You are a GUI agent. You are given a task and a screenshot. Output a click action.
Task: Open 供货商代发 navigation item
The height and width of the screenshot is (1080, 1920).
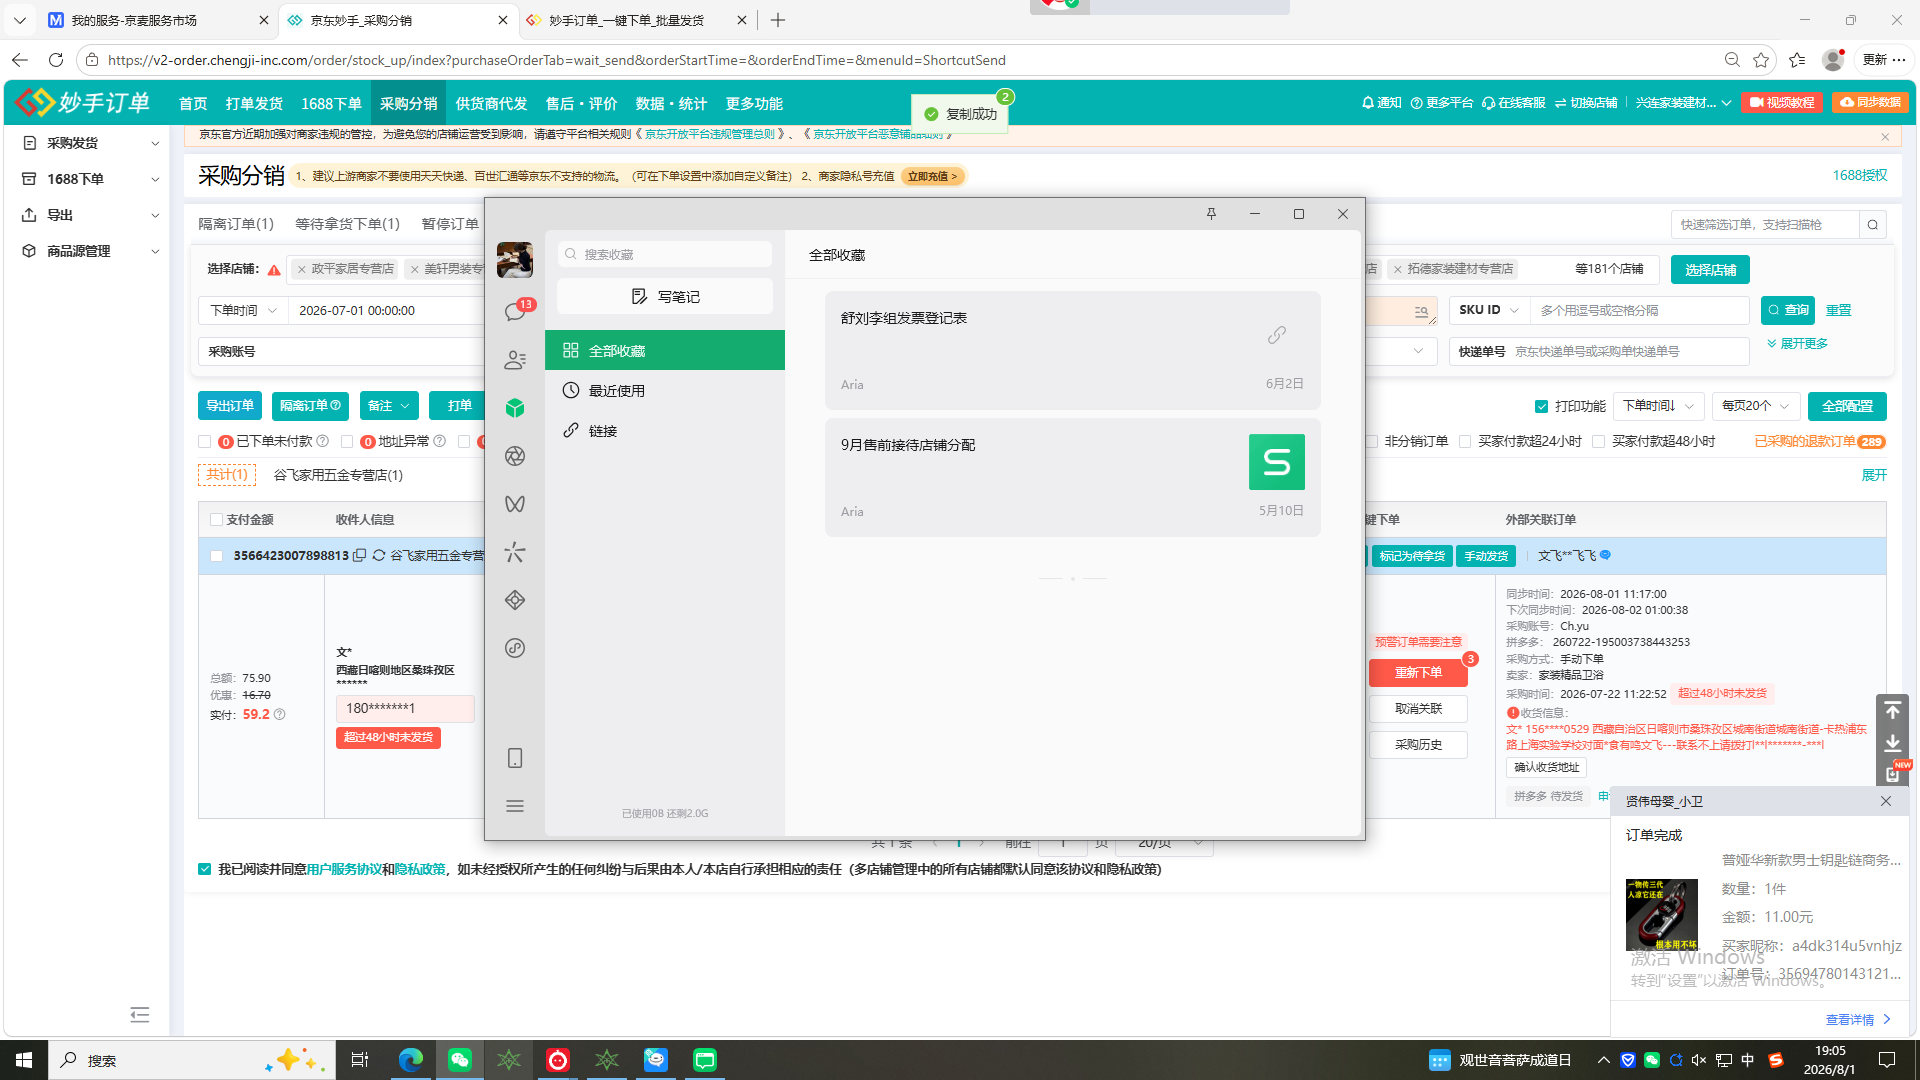491,103
